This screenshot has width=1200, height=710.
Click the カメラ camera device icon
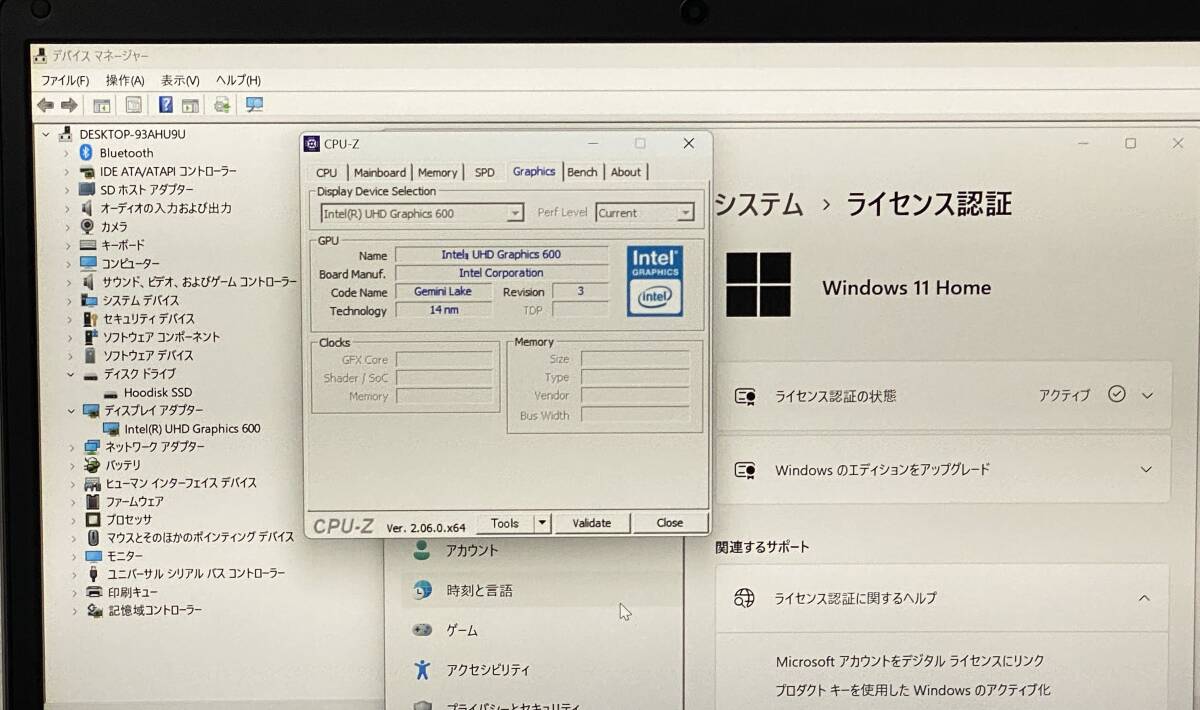(x=87, y=226)
